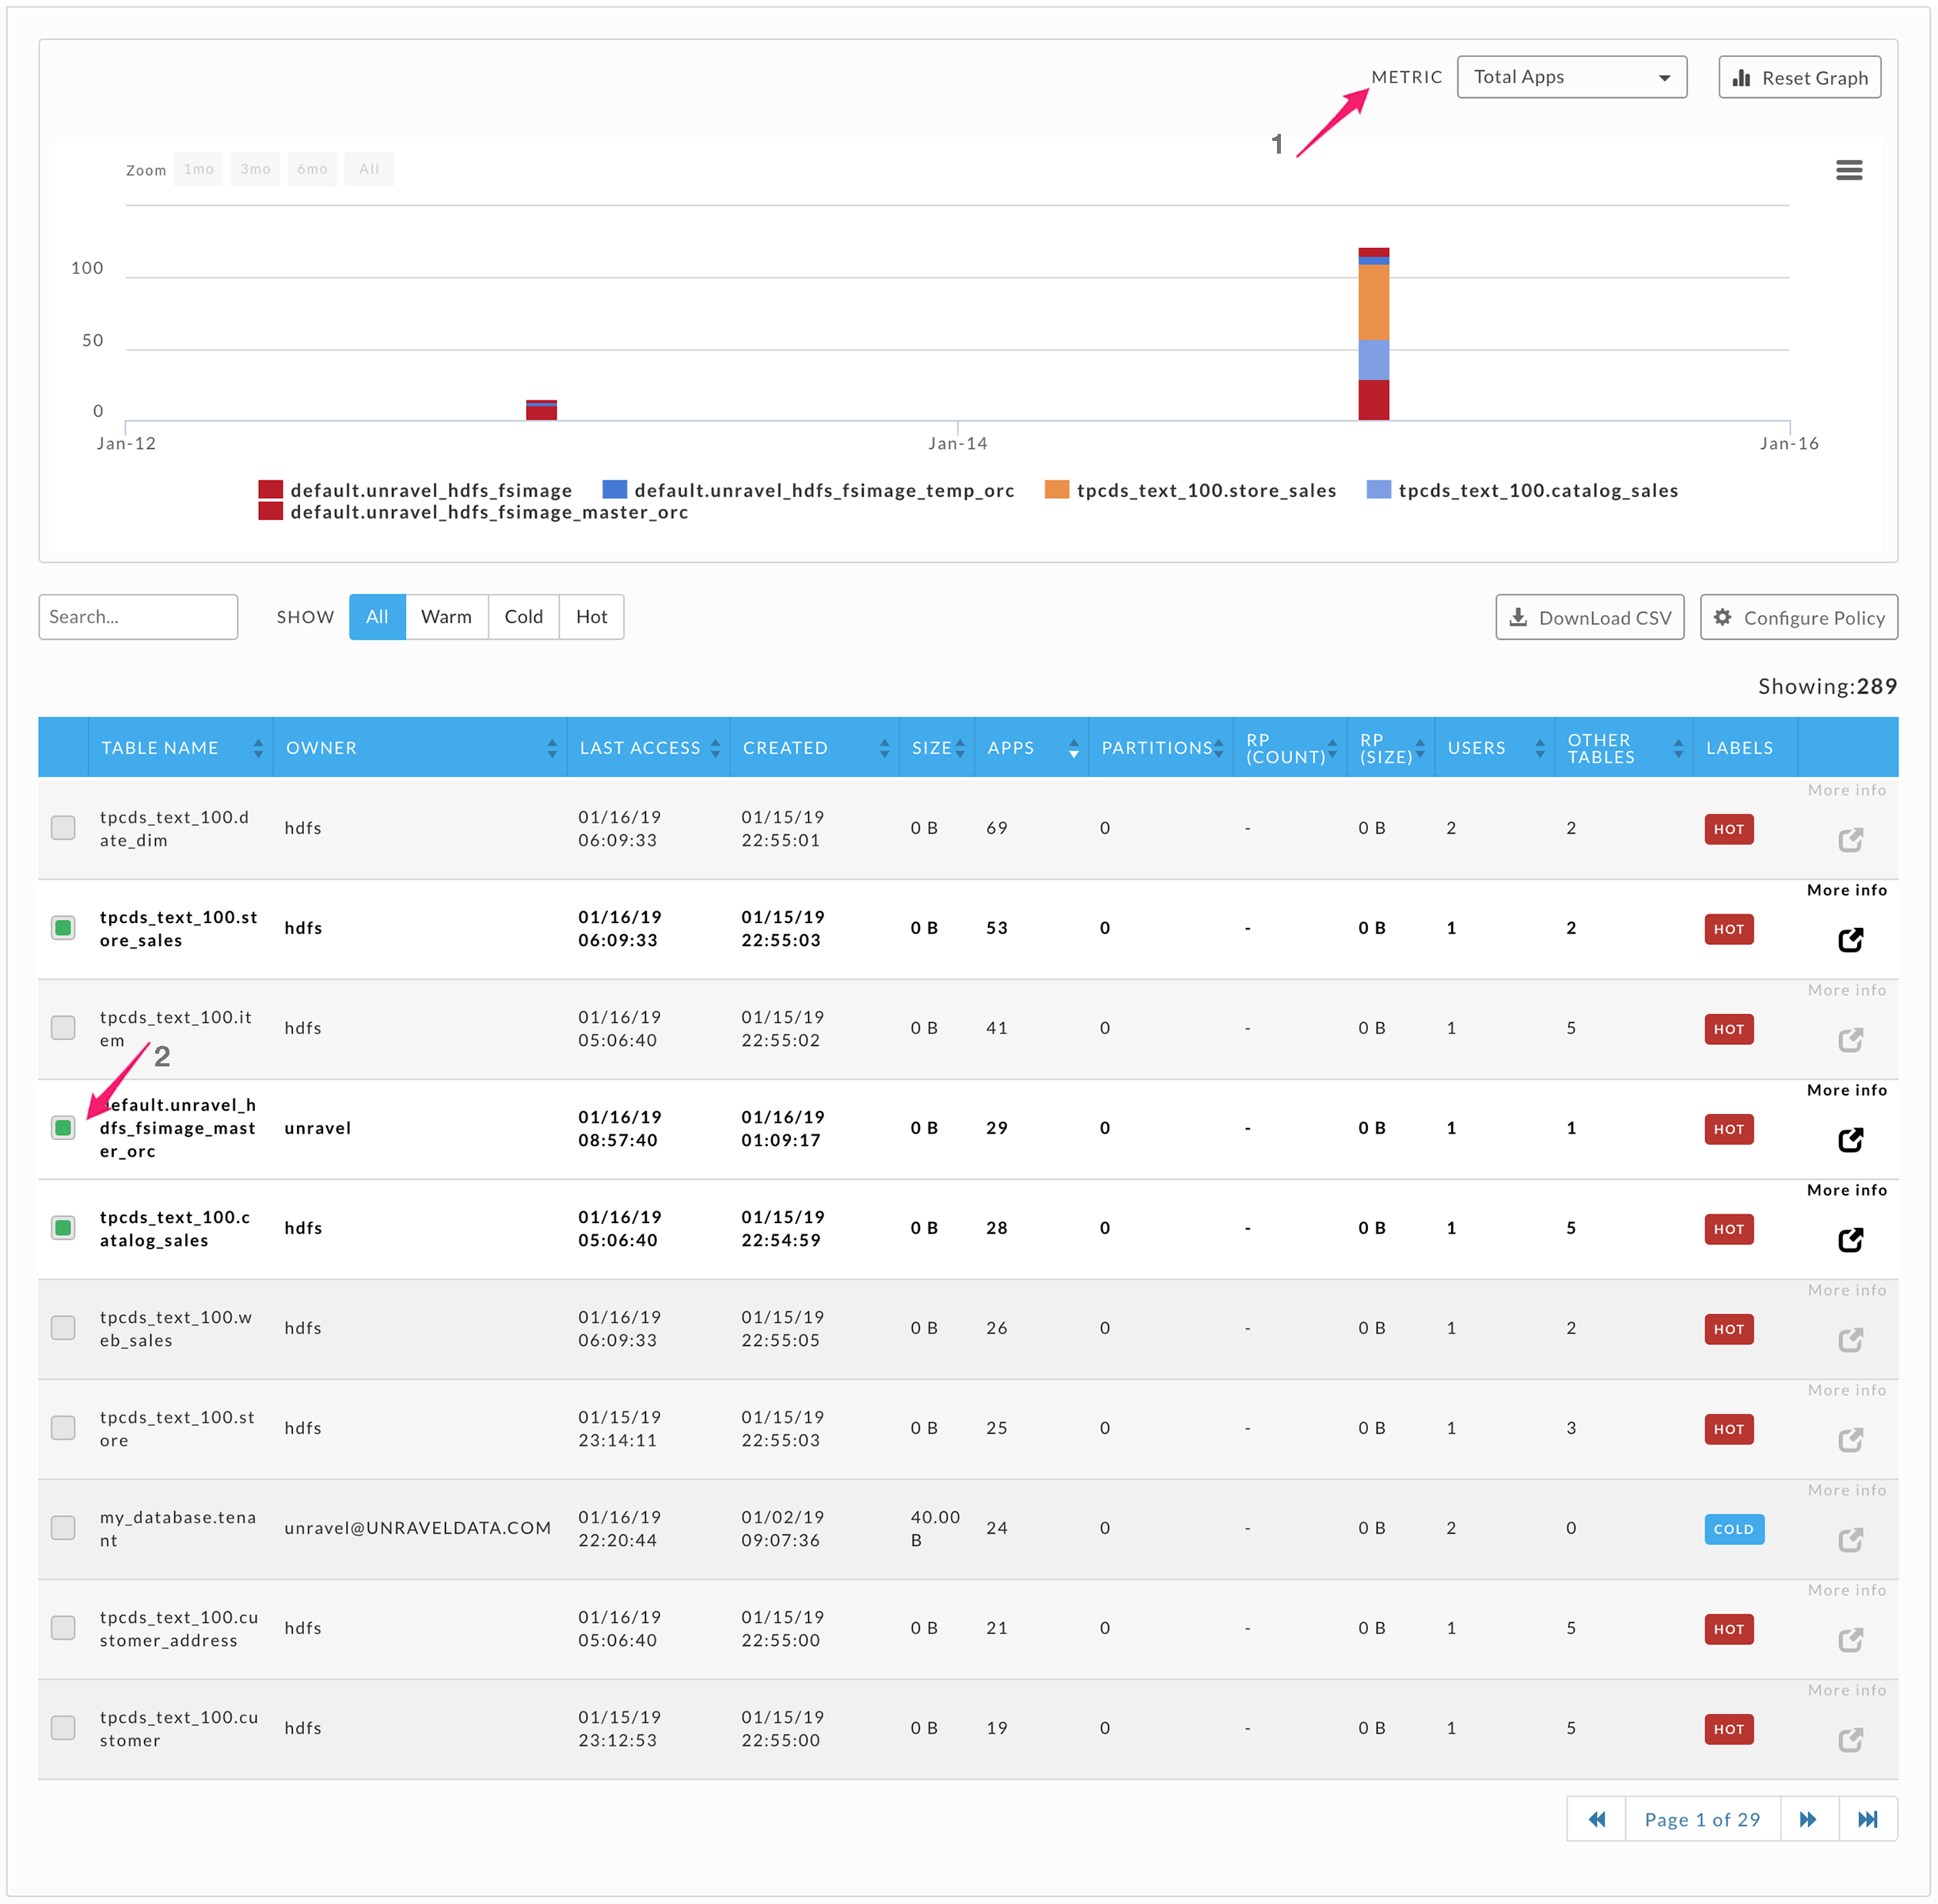This screenshot has height=1904, width=1938.
Task: Open More info for tpcds_text_100.store row
Action: pos(1850,1440)
